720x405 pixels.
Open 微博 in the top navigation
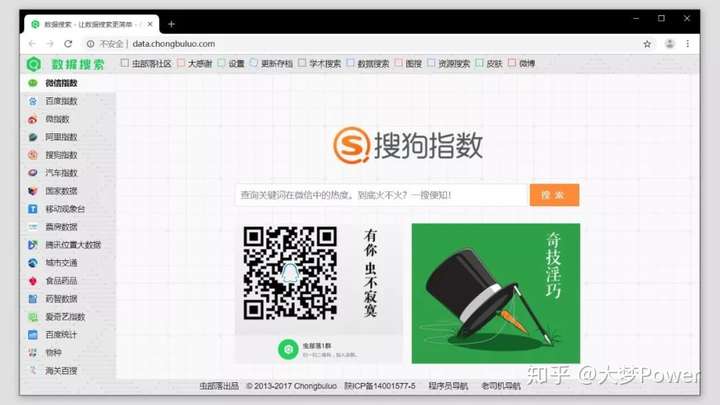click(522, 63)
